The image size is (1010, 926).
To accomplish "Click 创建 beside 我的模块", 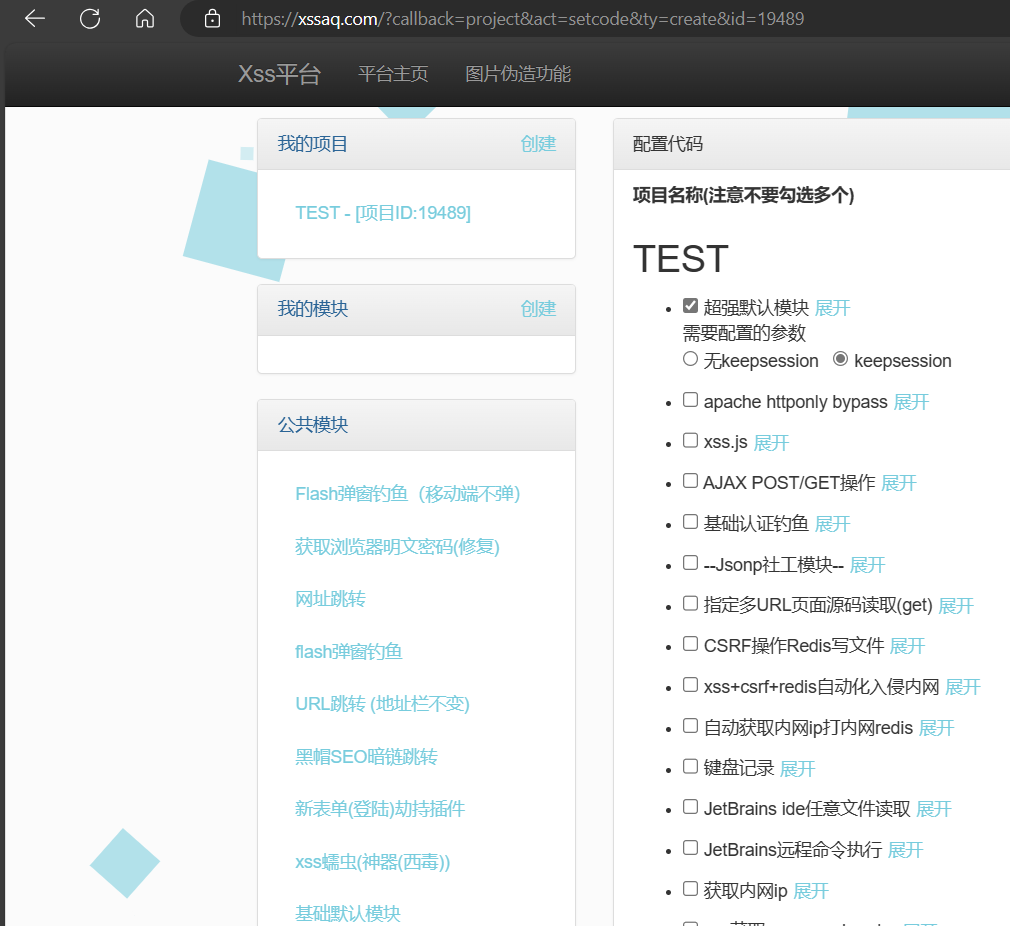I will pyautogui.click(x=538, y=308).
